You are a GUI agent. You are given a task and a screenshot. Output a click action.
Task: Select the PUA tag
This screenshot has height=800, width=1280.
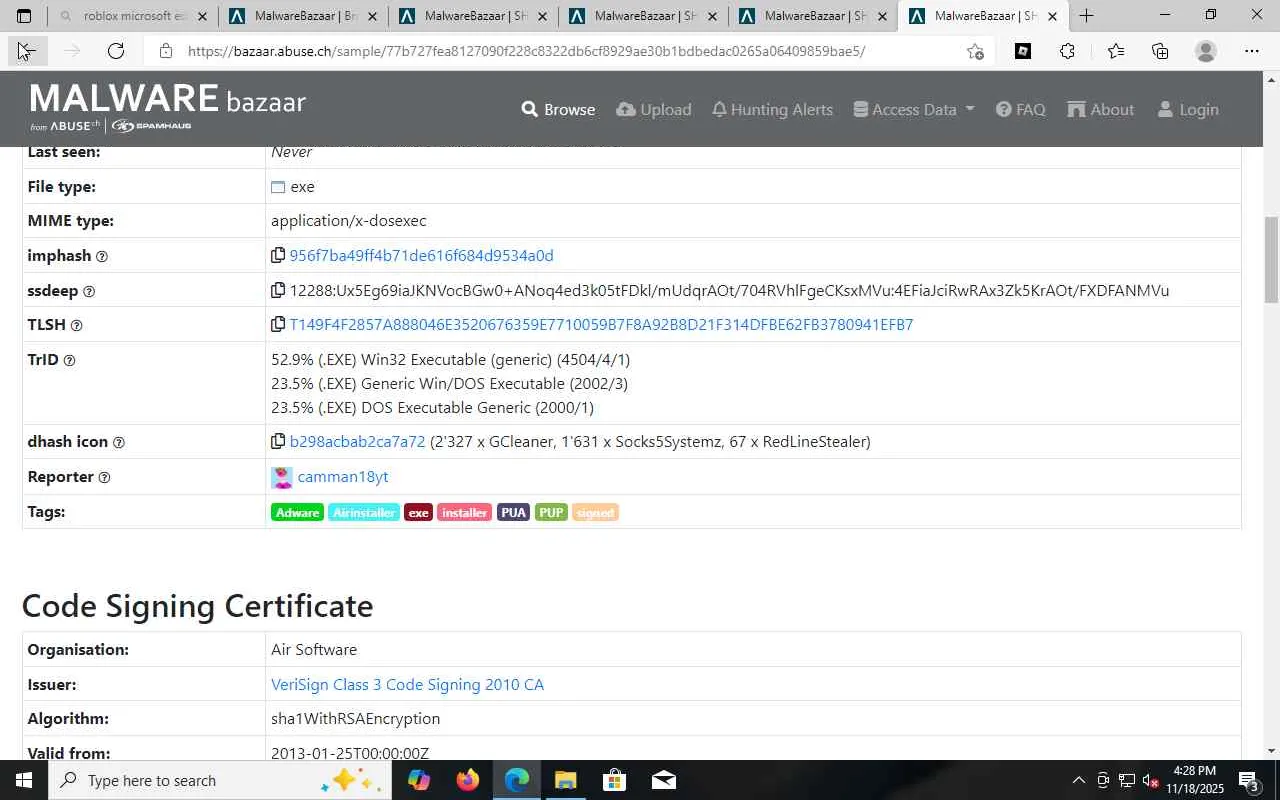tap(513, 513)
